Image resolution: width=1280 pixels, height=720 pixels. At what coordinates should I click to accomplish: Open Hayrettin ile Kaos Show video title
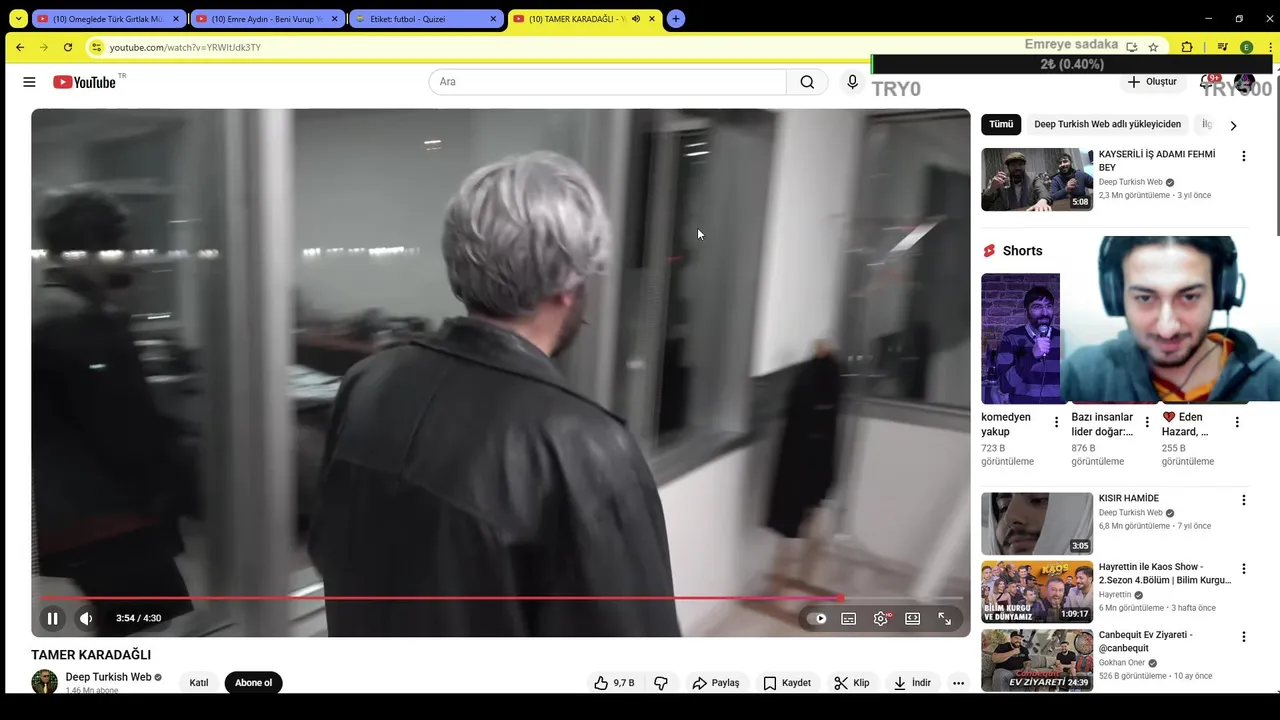(1165, 573)
